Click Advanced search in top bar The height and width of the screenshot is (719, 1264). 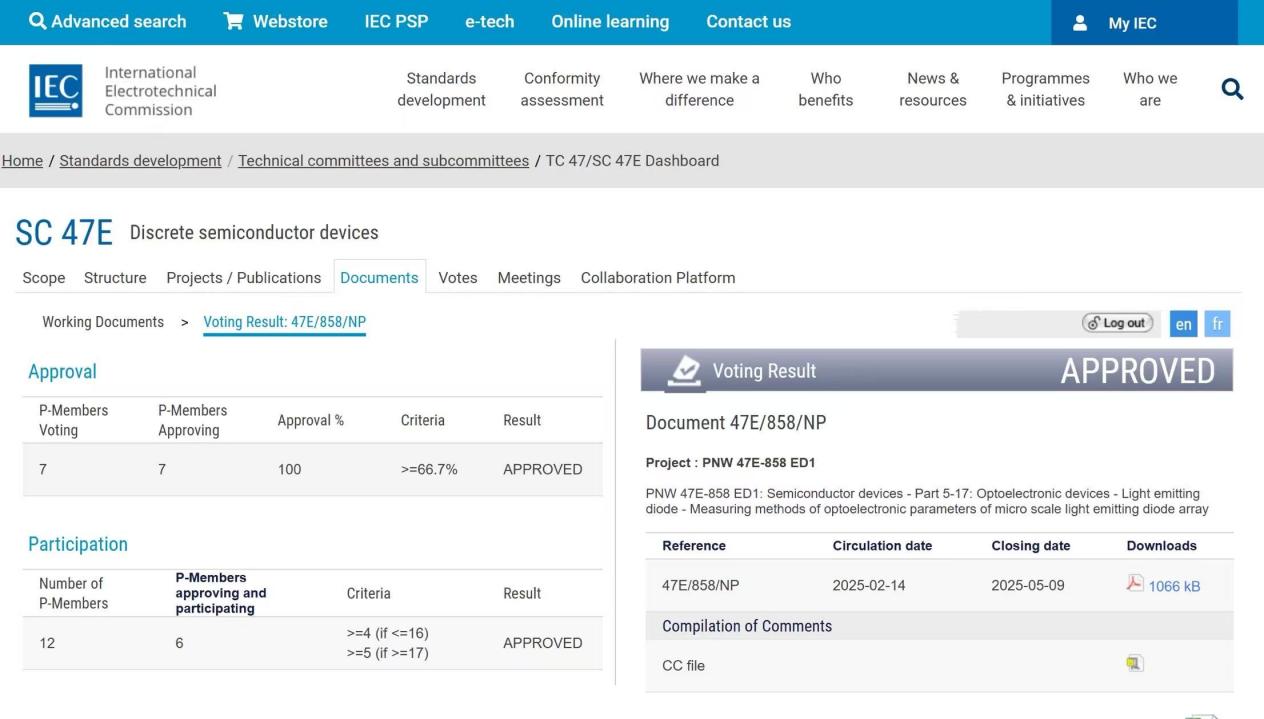tap(108, 22)
